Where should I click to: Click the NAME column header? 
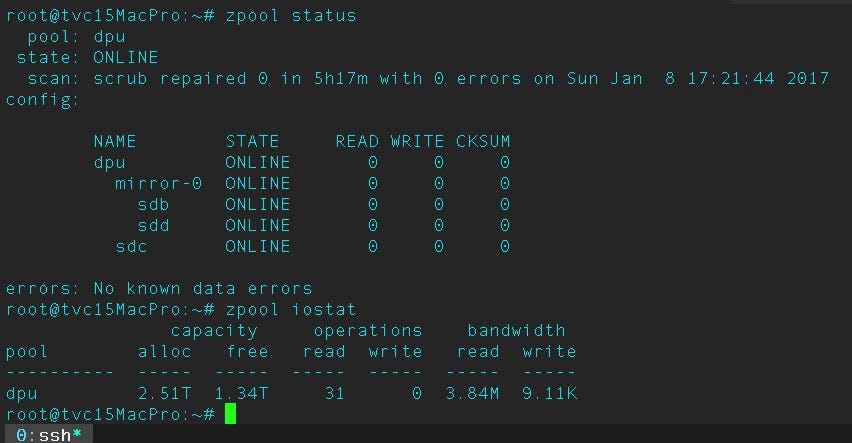[114, 141]
